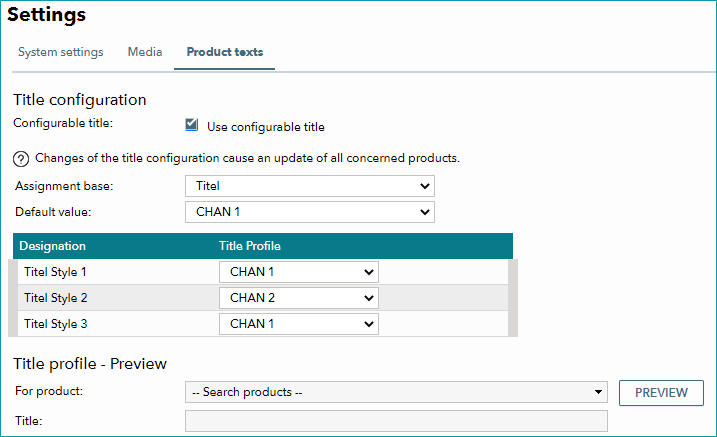
Task: Uncheck Use configurable title checkbox
Action: 192,125
